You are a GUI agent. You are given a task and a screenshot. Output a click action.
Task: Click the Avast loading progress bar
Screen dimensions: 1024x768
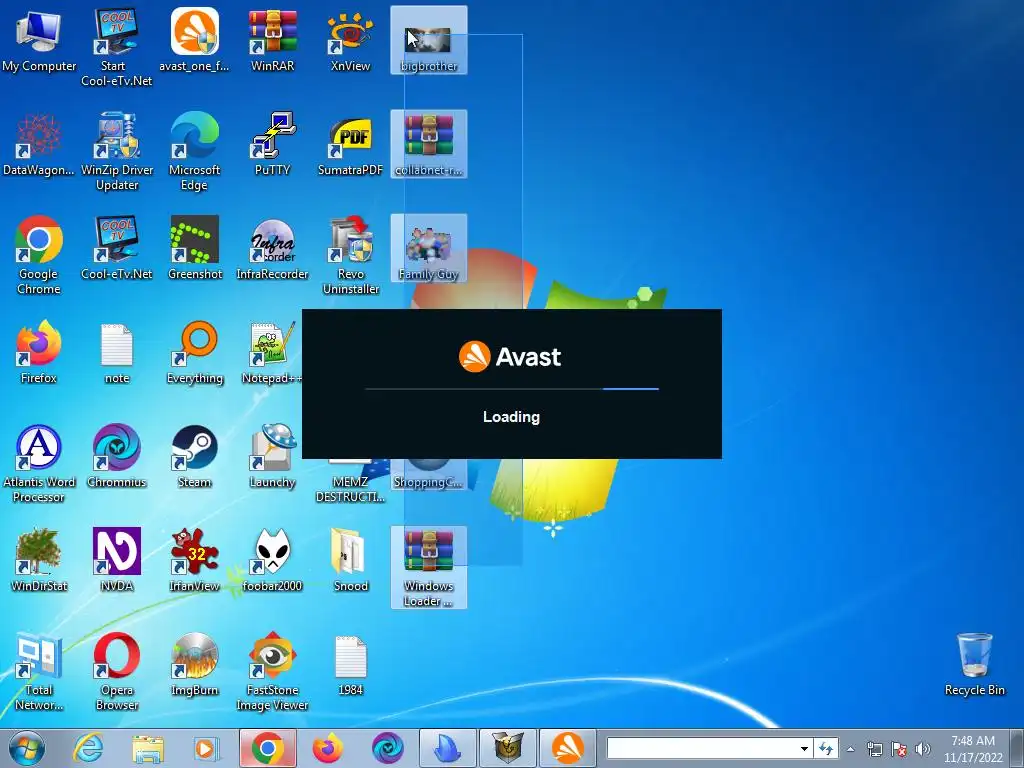click(511, 389)
